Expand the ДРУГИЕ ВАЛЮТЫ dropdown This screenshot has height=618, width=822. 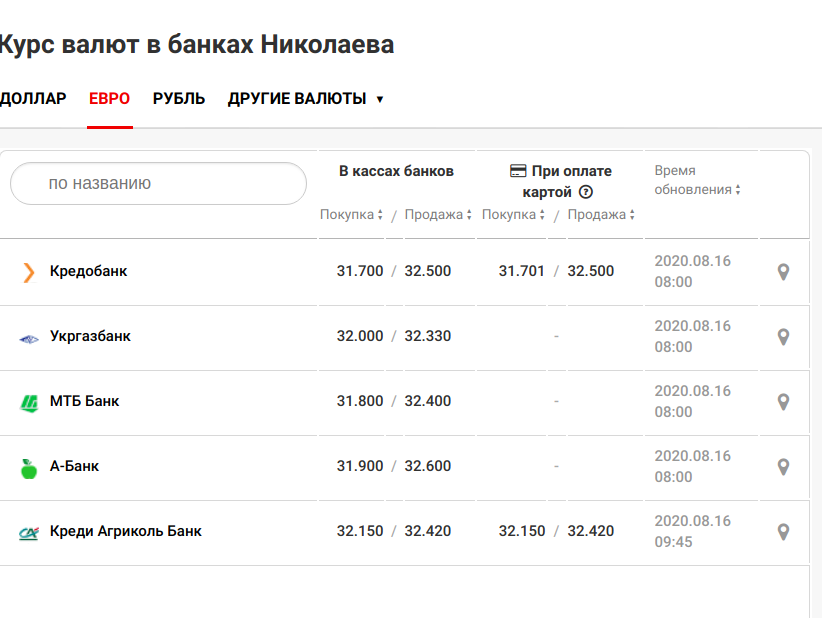pos(305,99)
